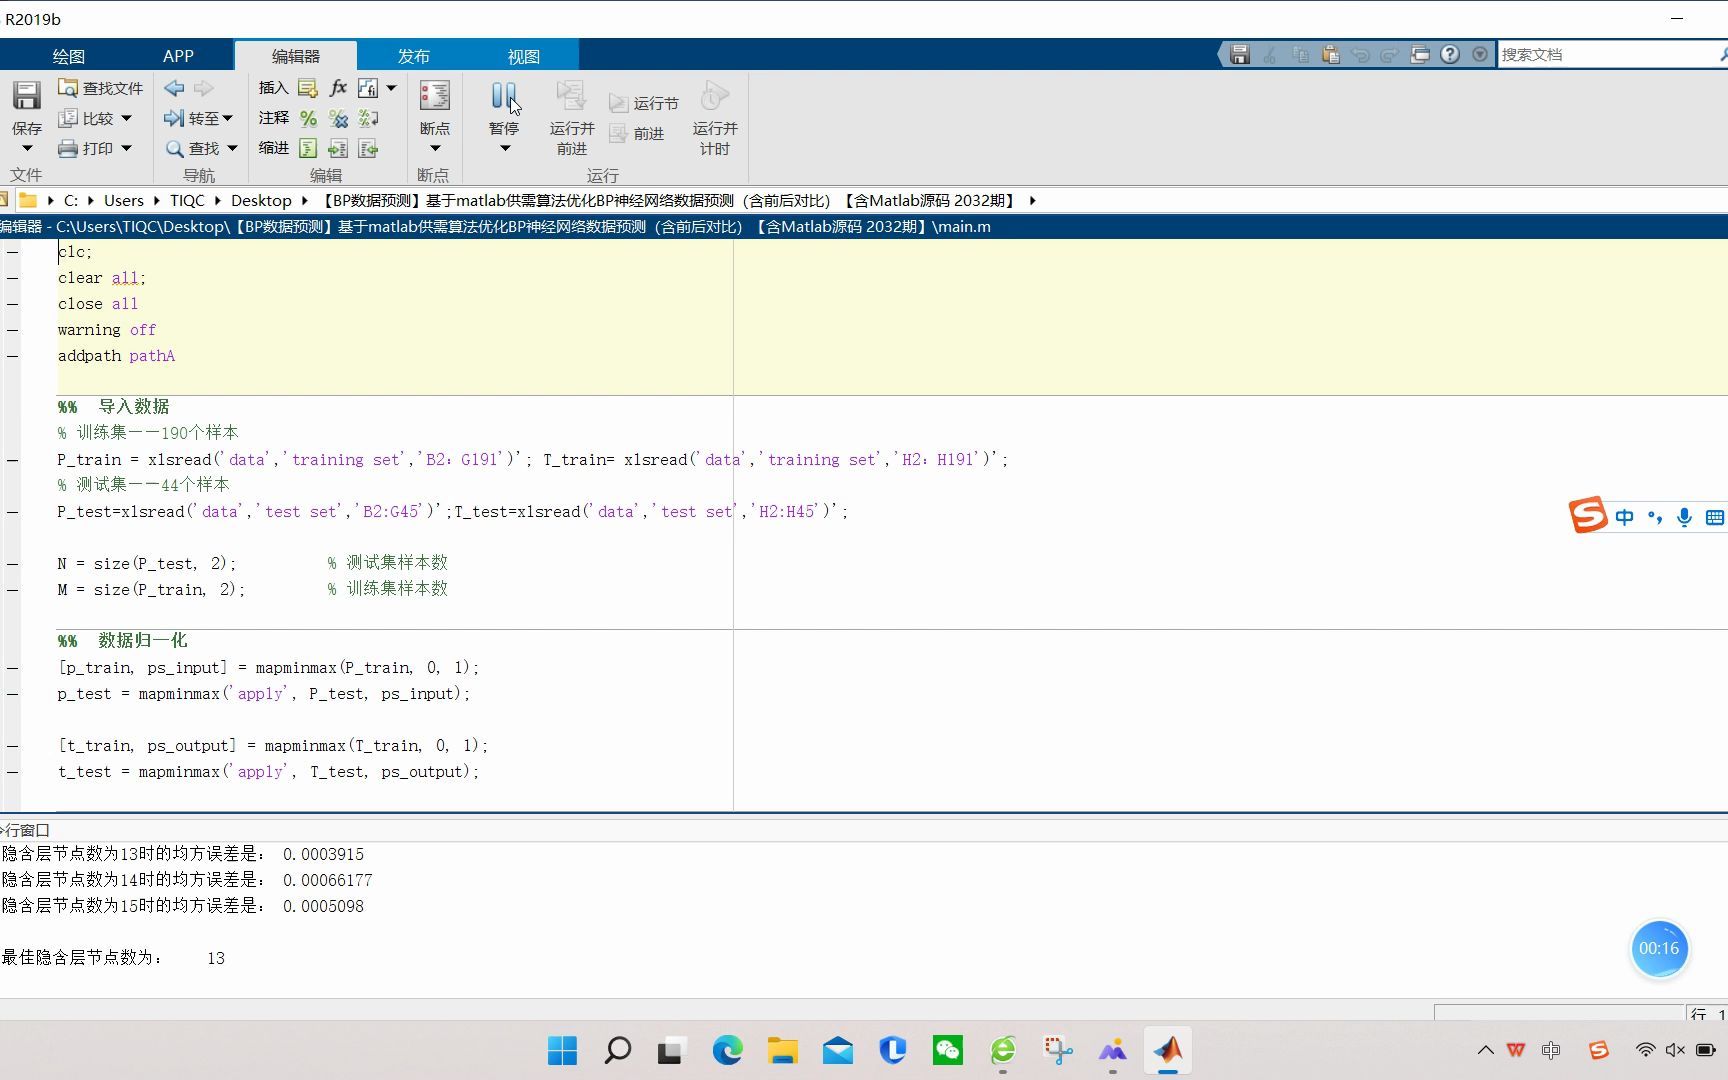
Task: Click the MATLAB icon in the taskbar
Action: 1168,1051
